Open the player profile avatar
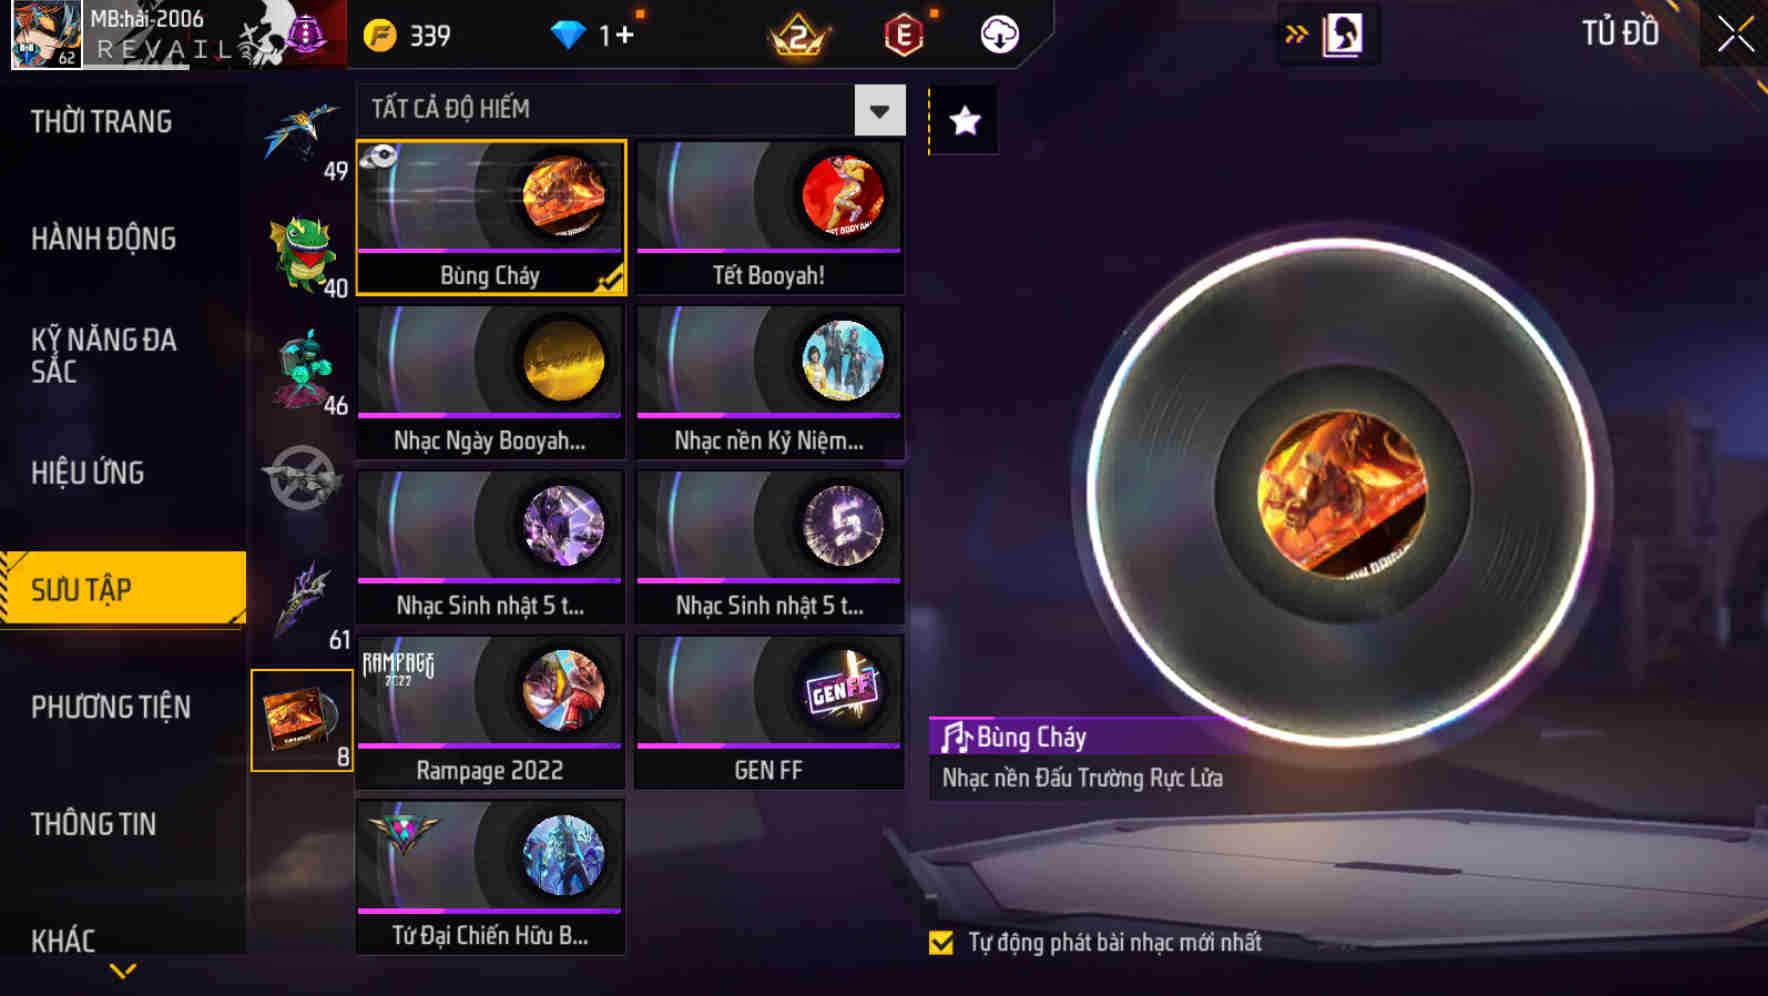Screen dimensions: 1768x996 [46, 35]
